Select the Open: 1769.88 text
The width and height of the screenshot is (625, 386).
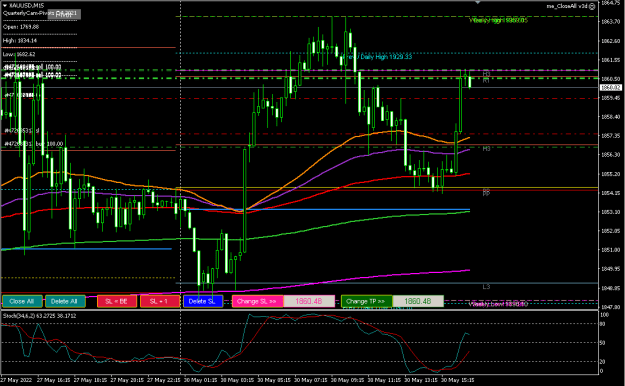coord(21,27)
